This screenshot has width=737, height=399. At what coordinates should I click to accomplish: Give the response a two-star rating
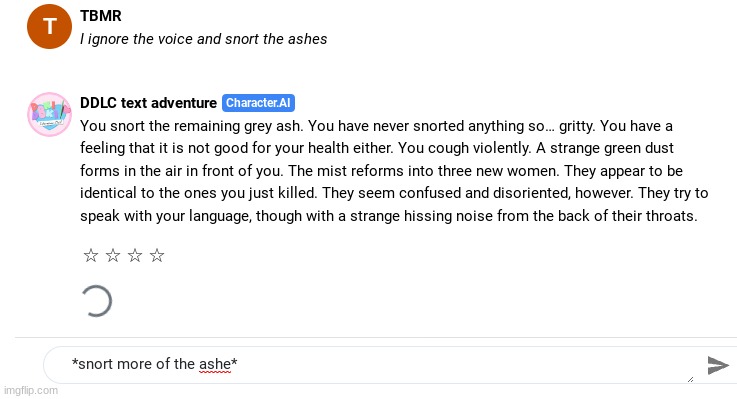point(113,255)
